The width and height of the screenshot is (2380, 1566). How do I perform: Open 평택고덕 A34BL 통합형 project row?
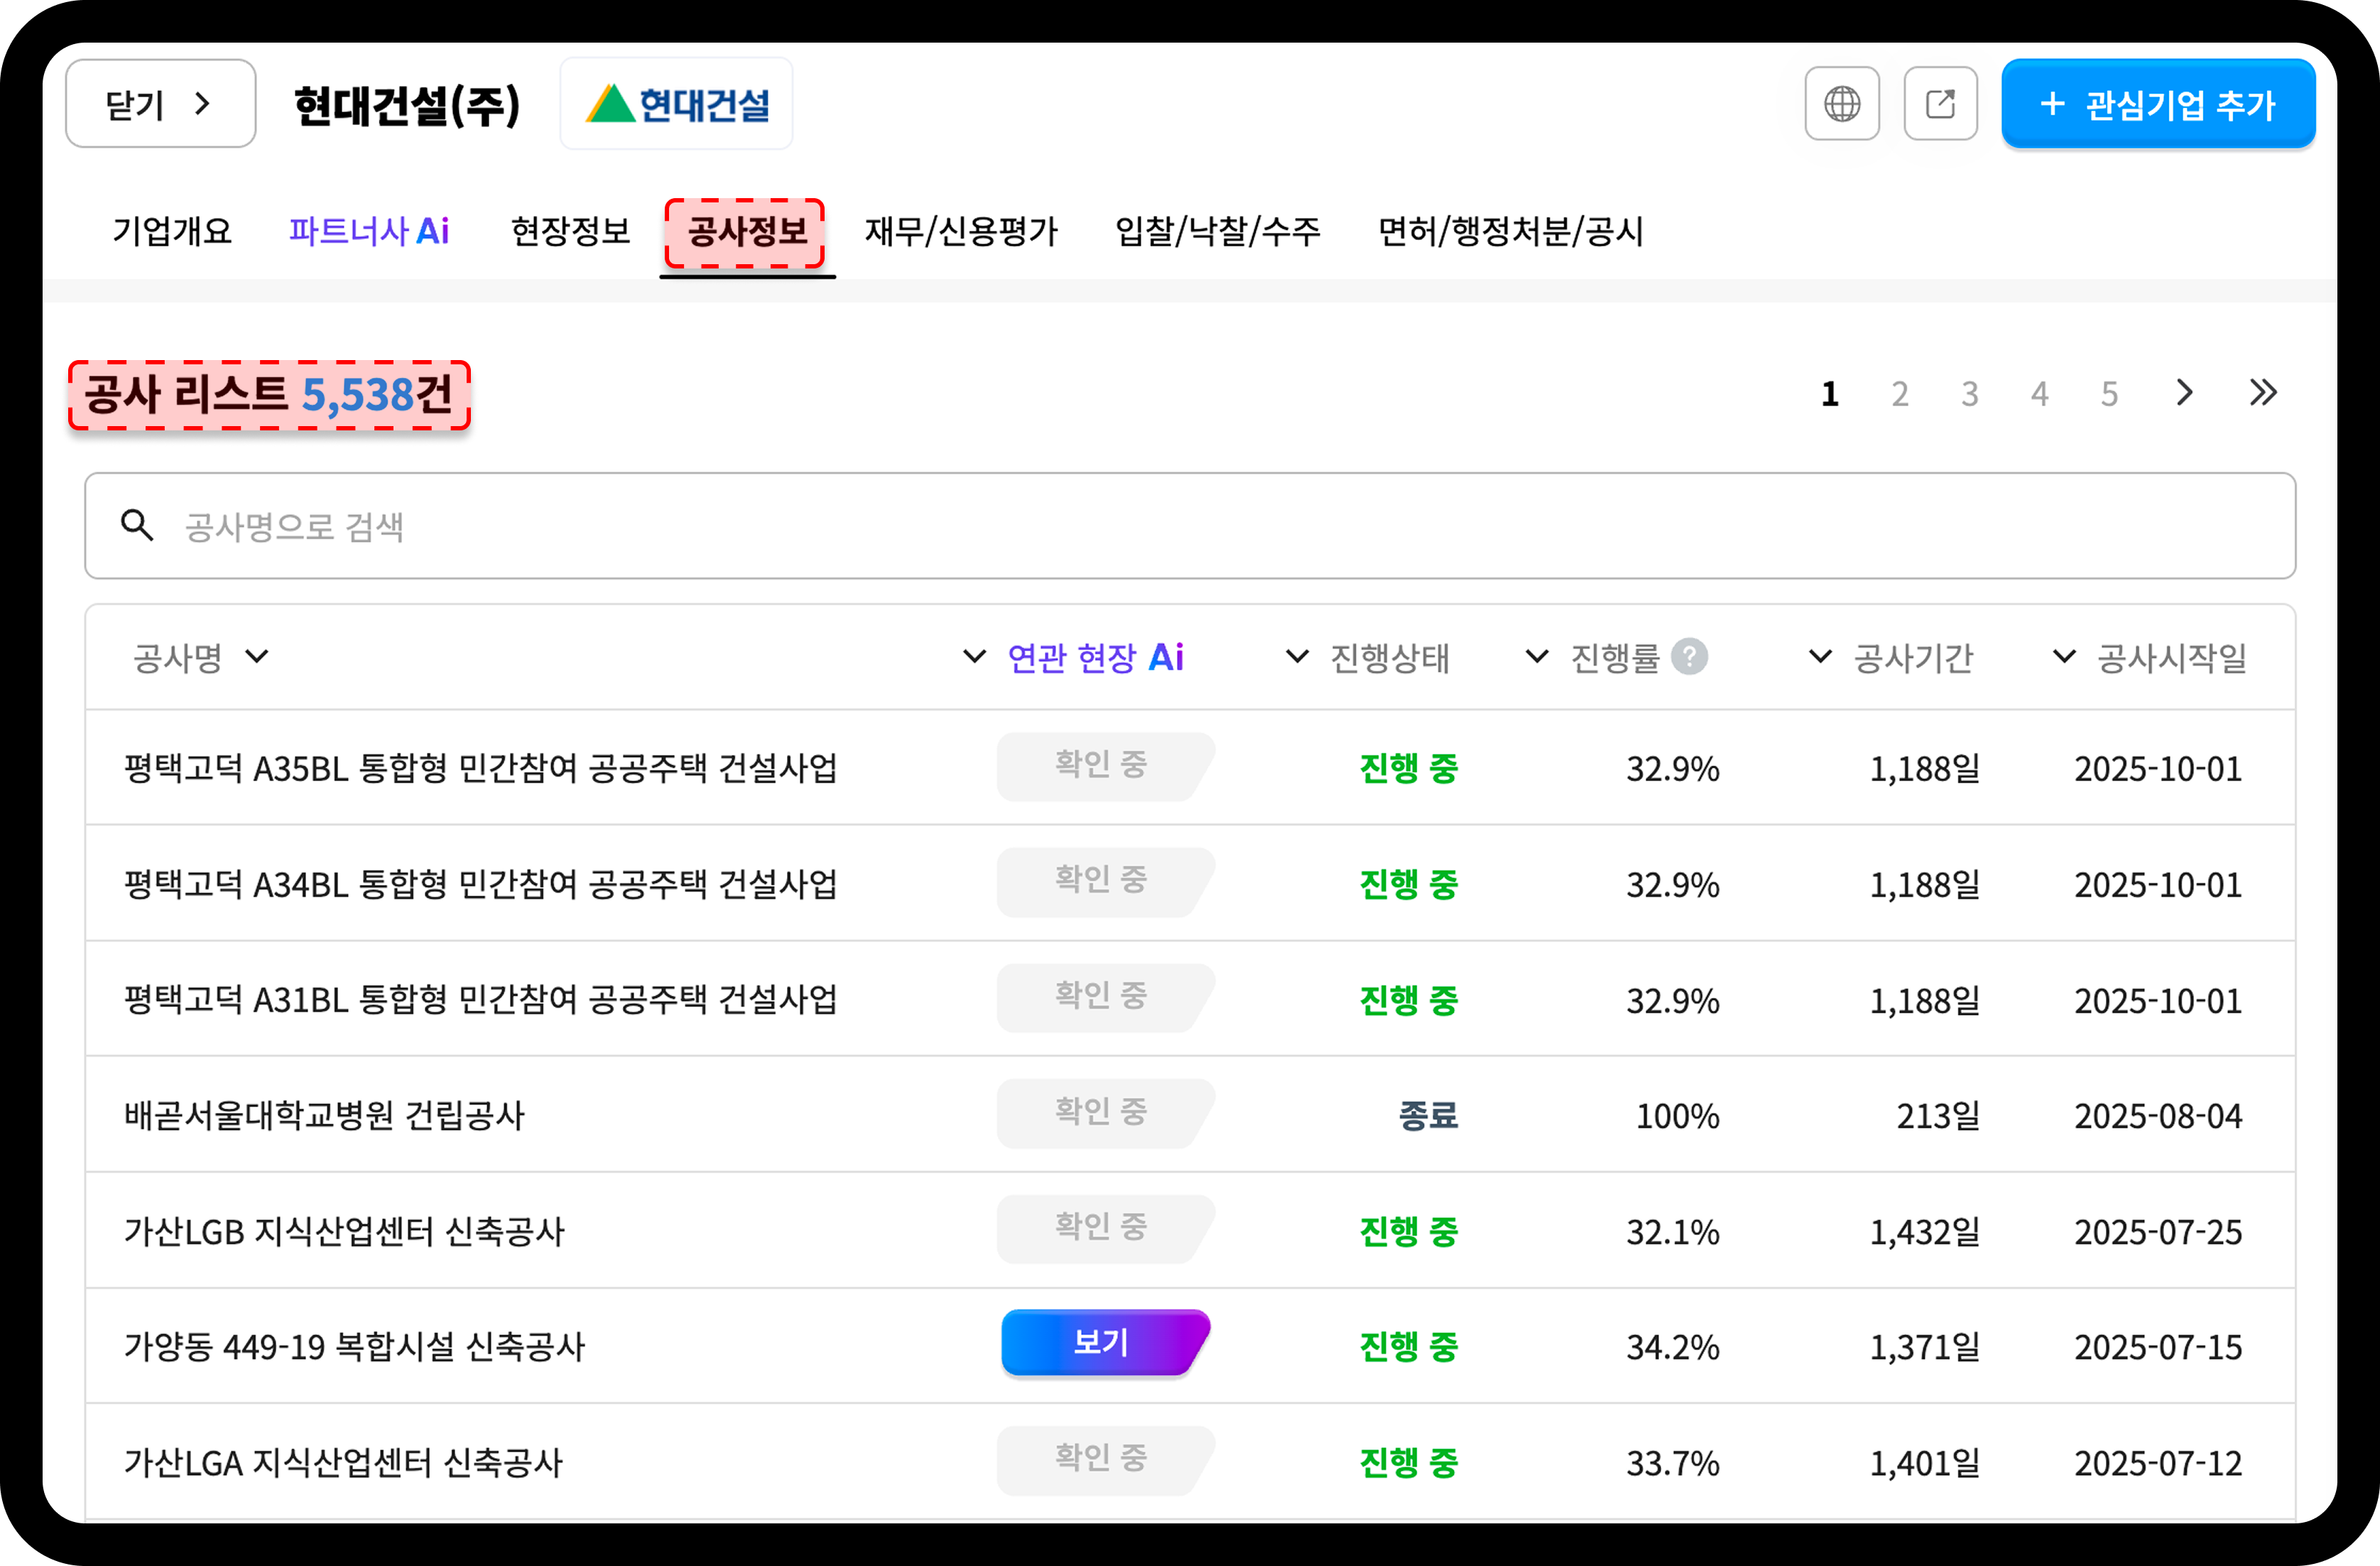point(1190,883)
